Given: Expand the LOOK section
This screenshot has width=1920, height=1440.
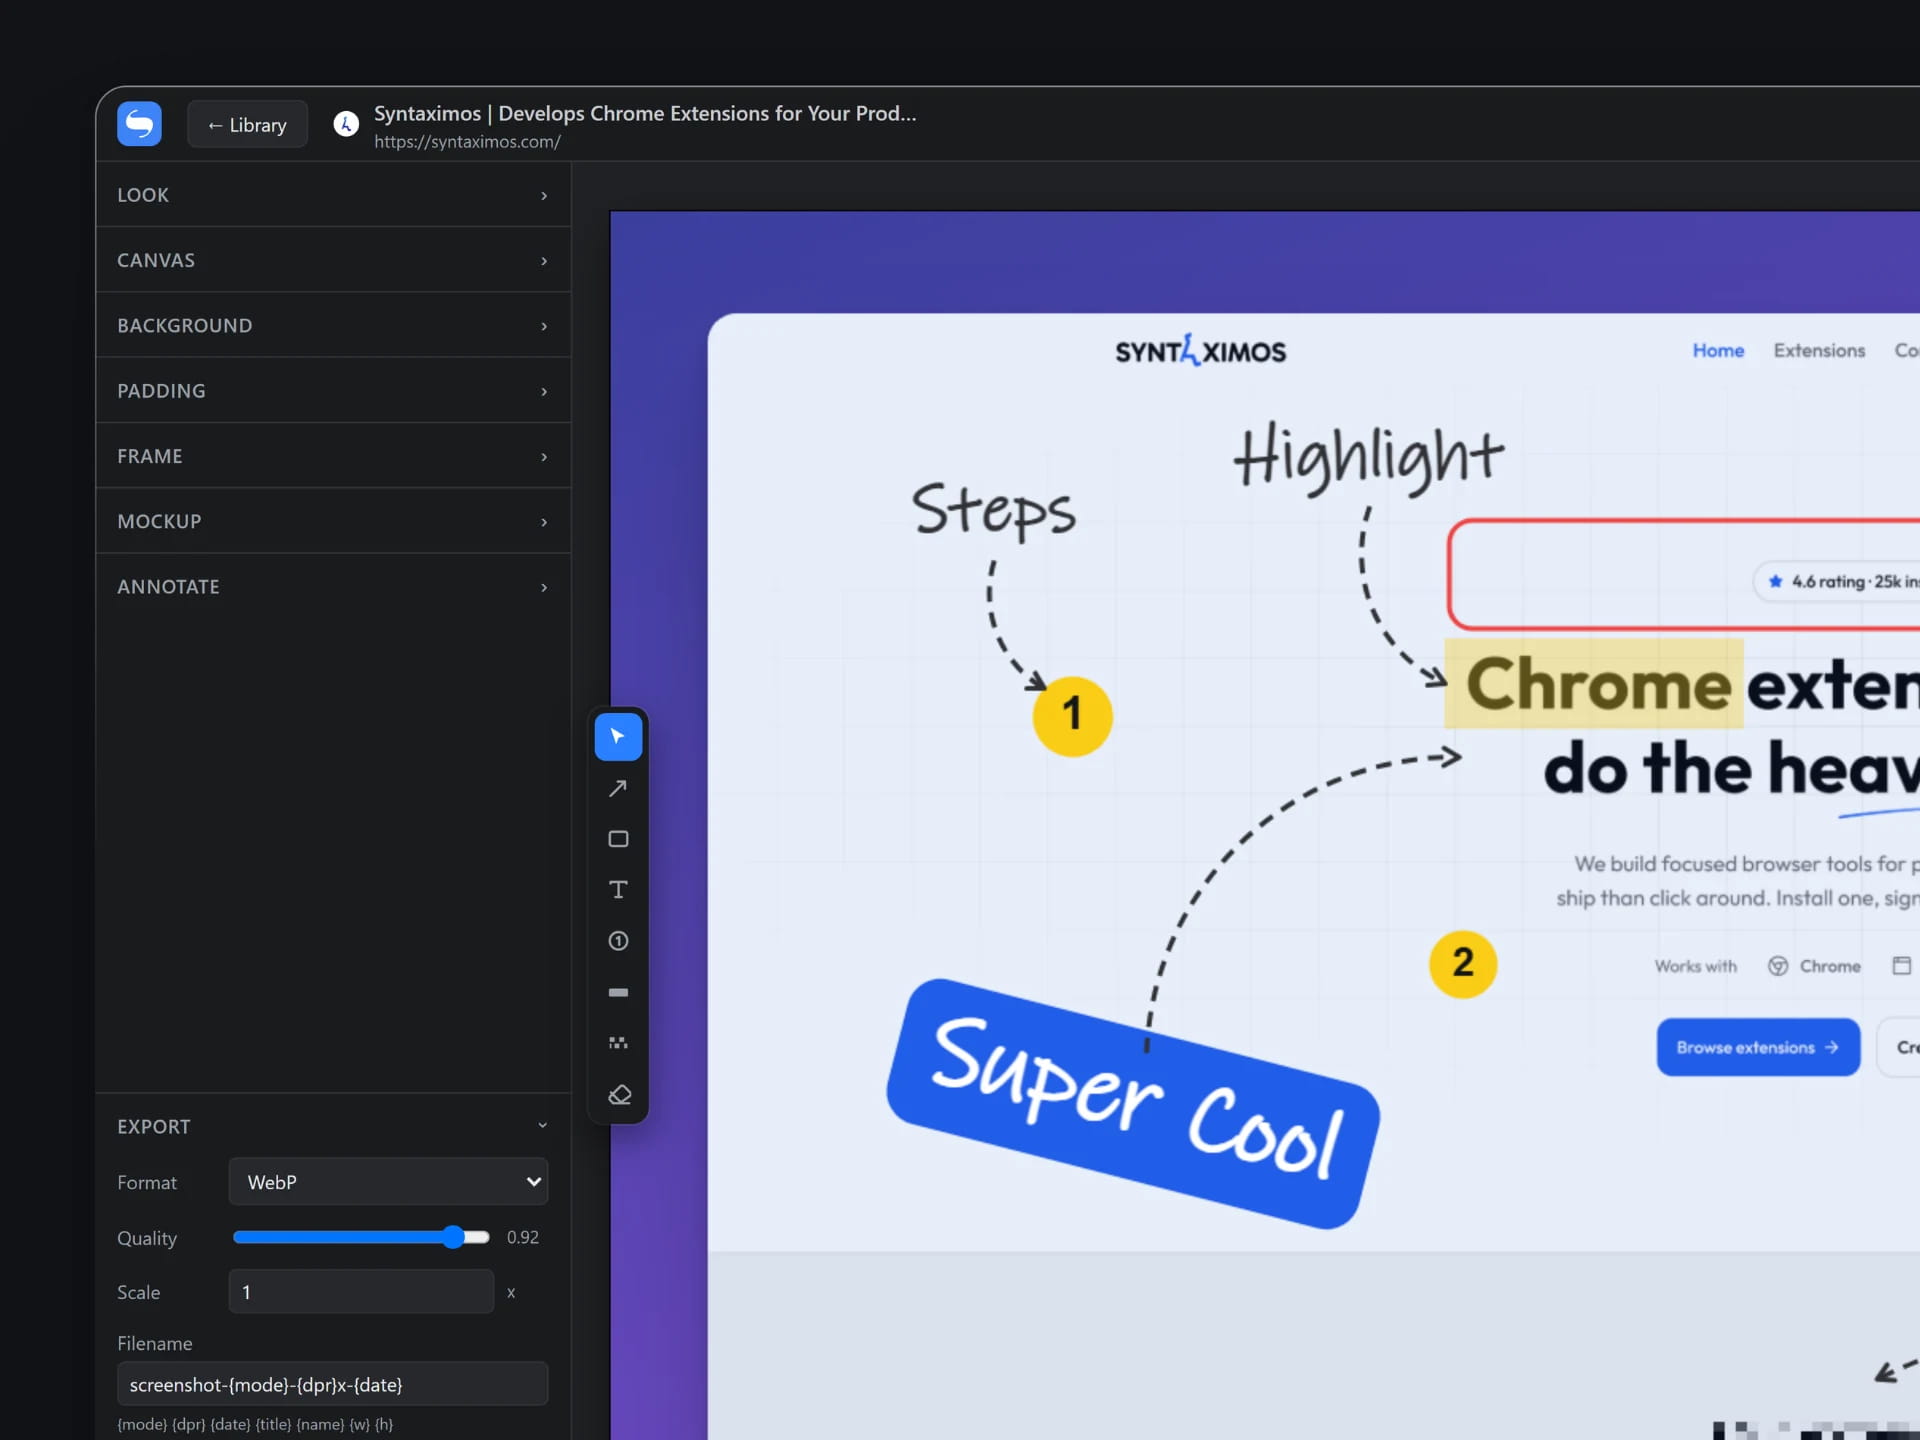Looking at the screenshot, I should coord(333,195).
